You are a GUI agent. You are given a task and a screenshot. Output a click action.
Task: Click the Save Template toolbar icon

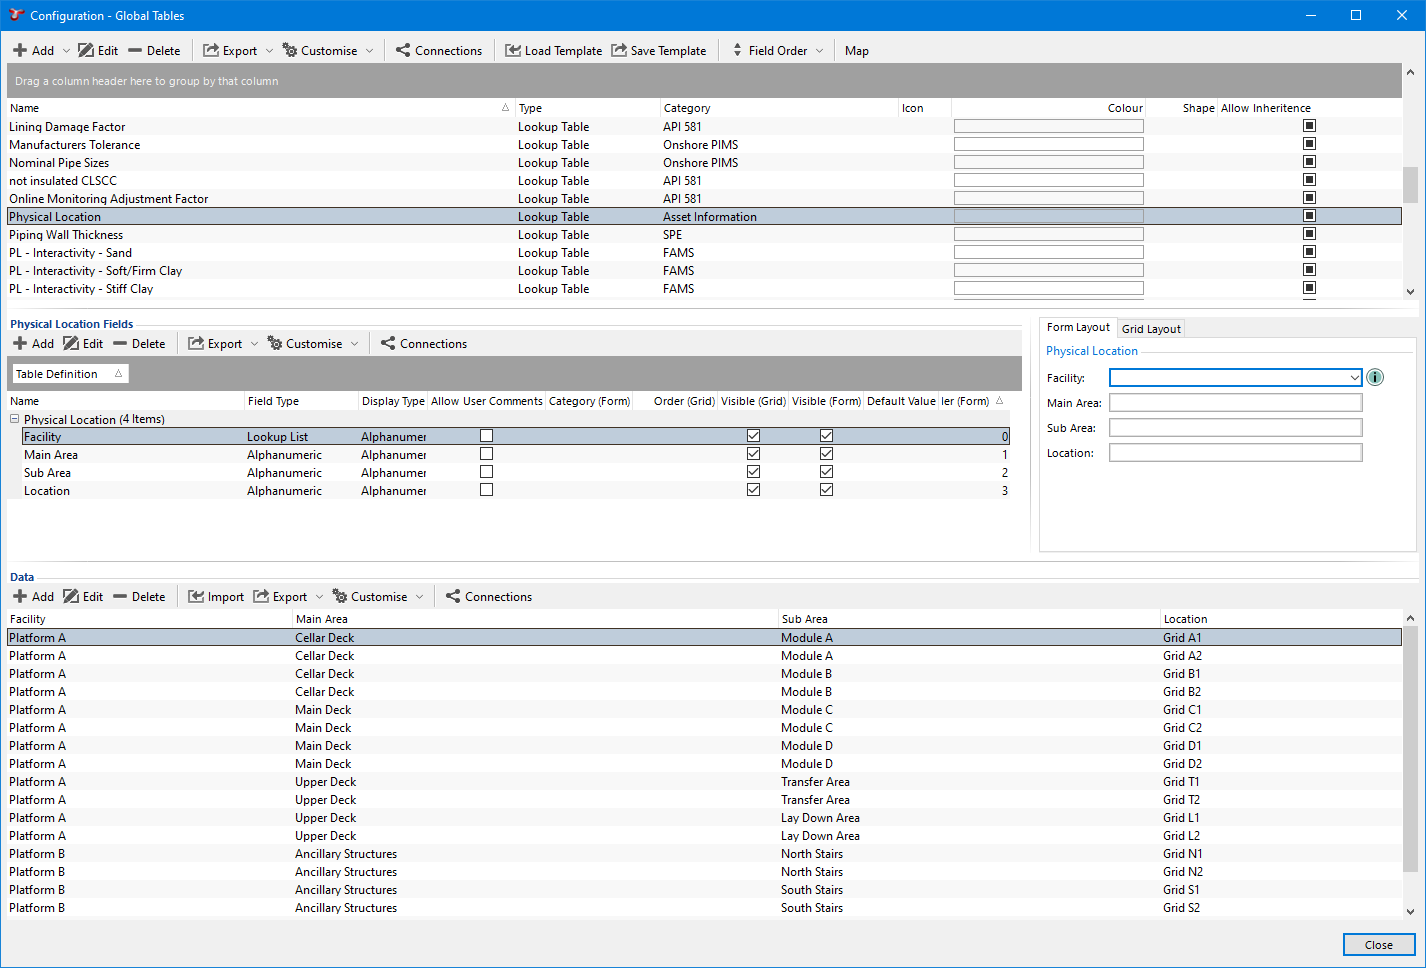point(620,51)
